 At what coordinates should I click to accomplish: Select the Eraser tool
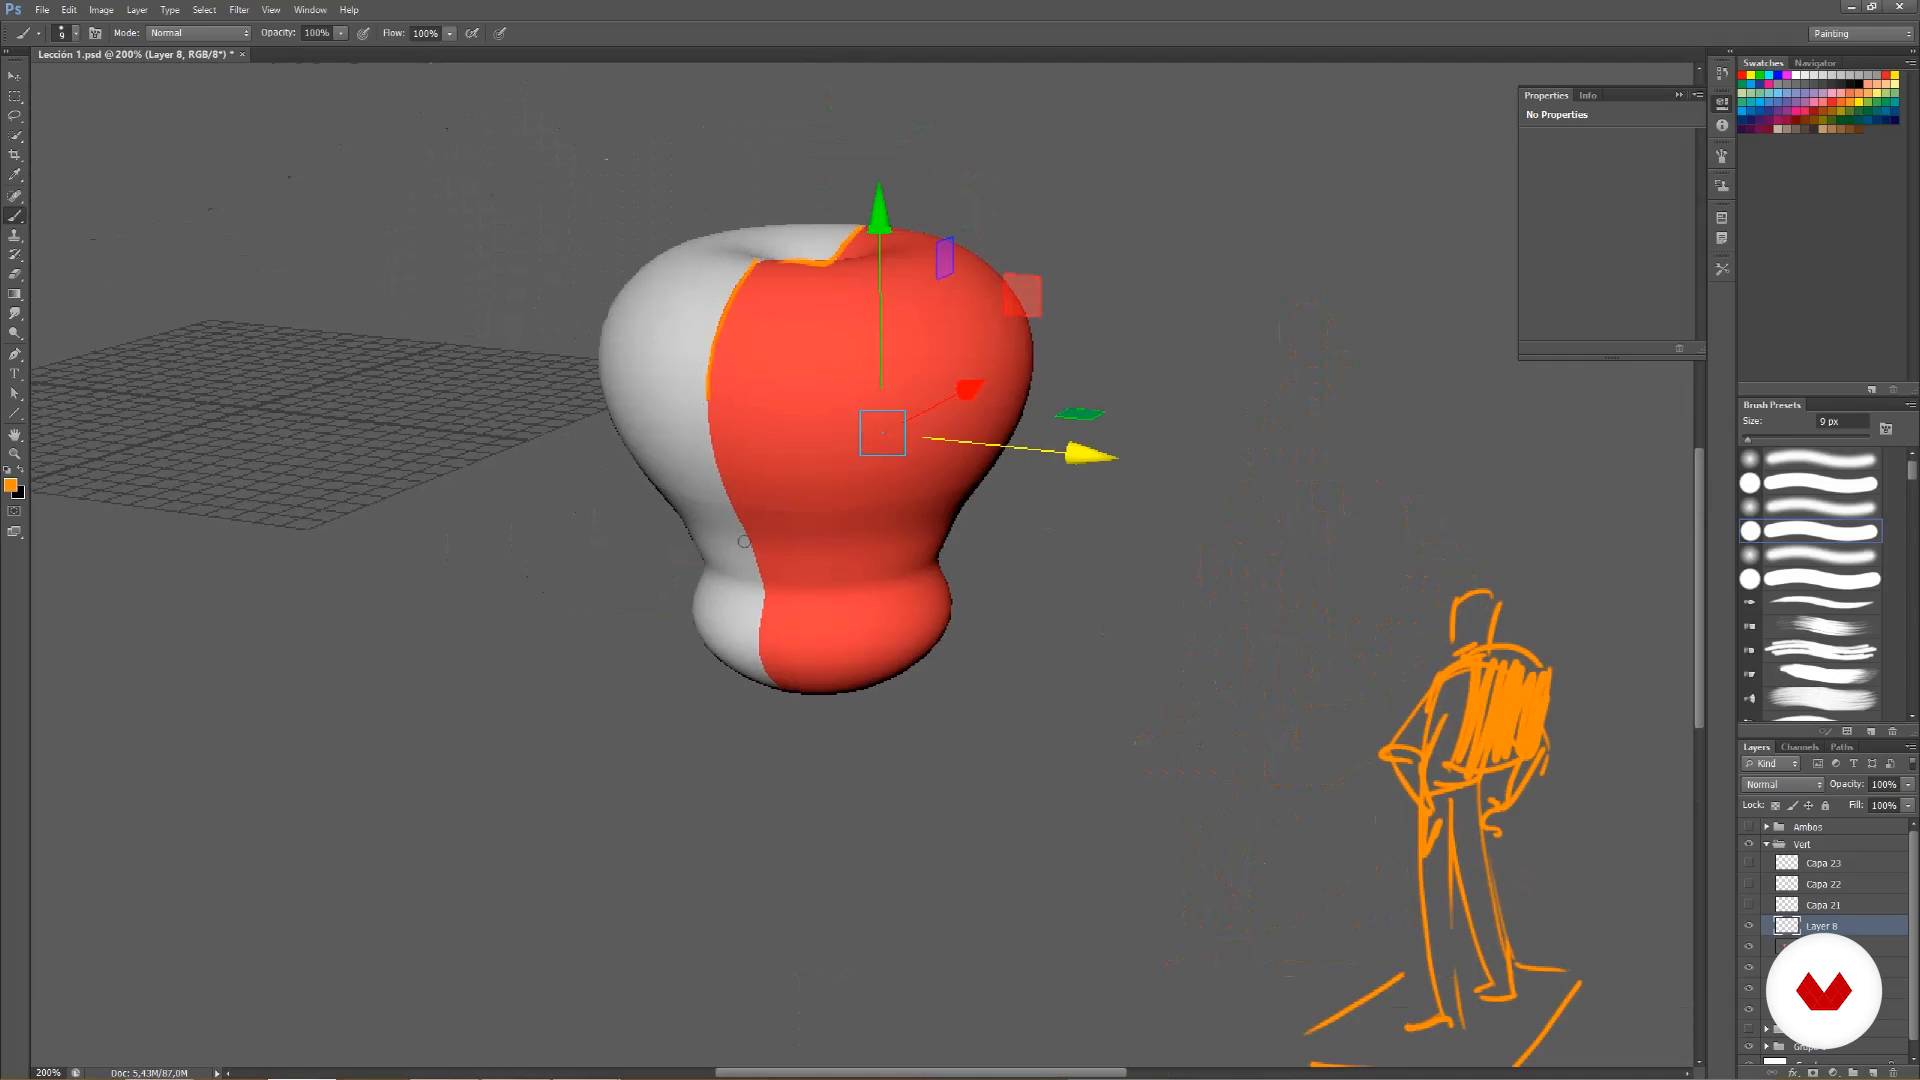pyautogui.click(x=14, y=275)
